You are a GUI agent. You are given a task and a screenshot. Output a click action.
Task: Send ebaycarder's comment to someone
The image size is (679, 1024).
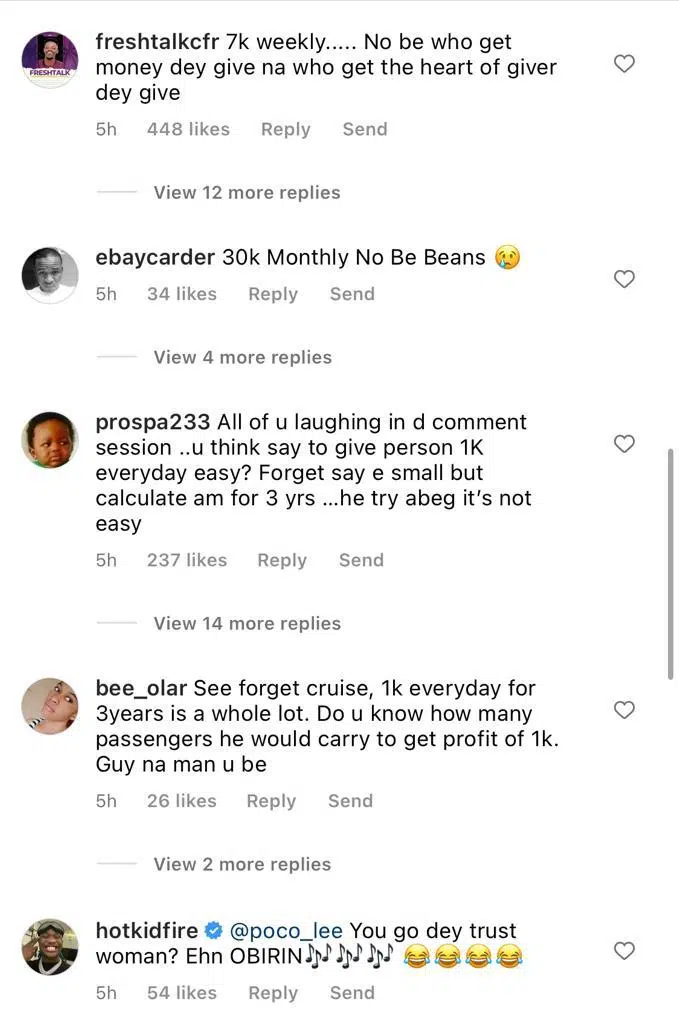pyautogui.click(x=352, y=294)
